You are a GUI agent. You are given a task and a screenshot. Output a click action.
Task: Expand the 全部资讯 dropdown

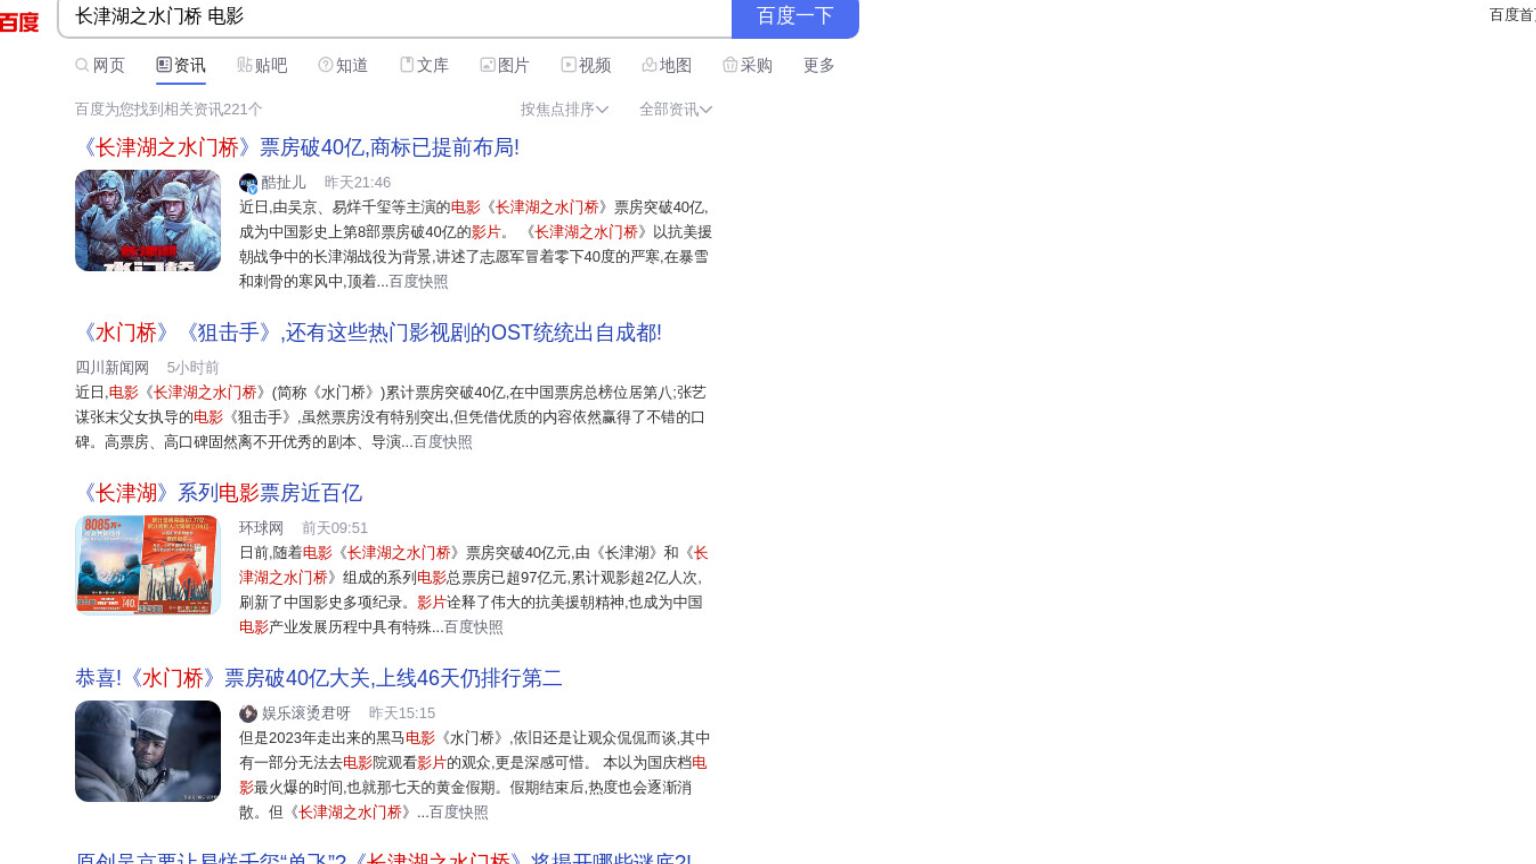tap(676, 109)
